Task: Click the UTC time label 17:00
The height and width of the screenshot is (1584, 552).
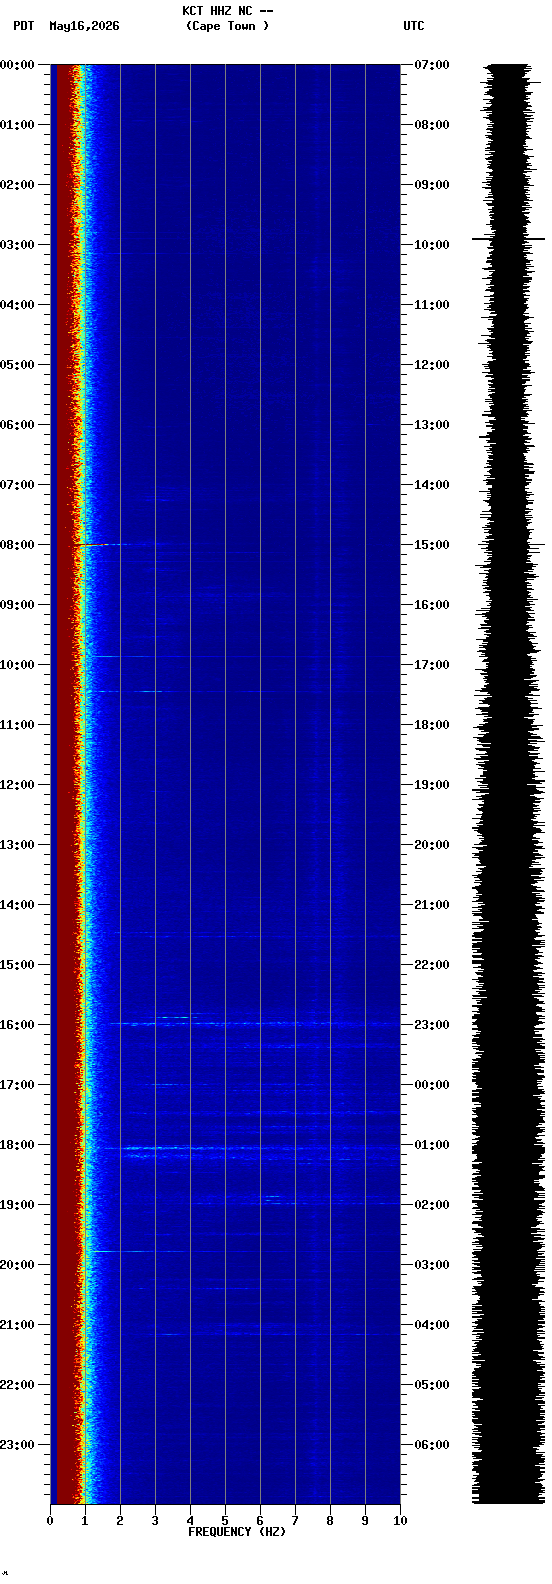Action: point(432,665)
